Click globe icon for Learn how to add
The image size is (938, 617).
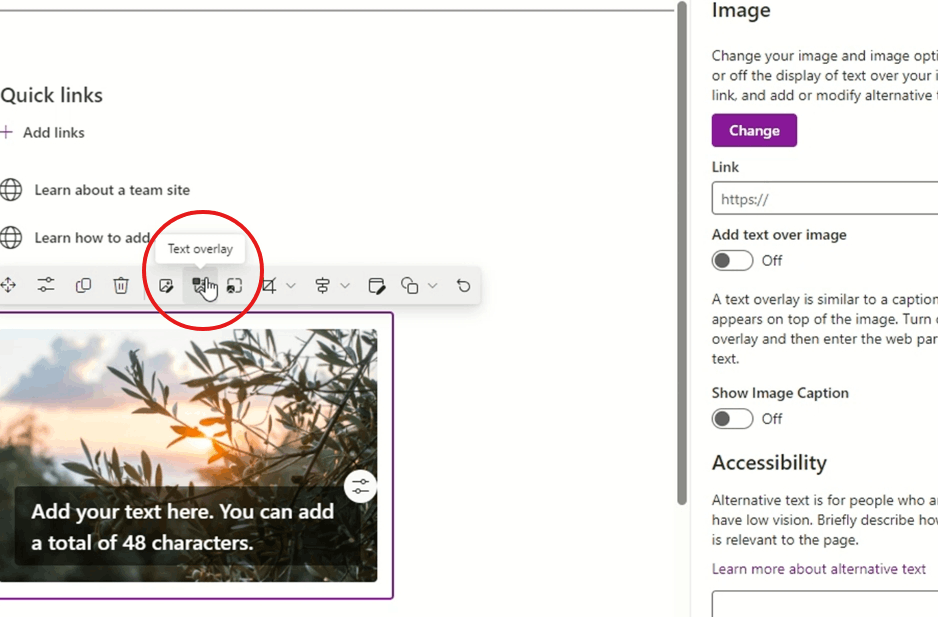click(x=11, y=238)
